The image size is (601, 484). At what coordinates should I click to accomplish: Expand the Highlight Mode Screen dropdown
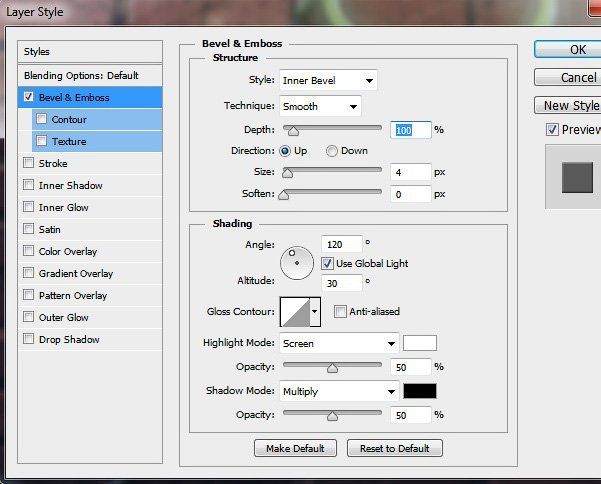tap(340, 343)
